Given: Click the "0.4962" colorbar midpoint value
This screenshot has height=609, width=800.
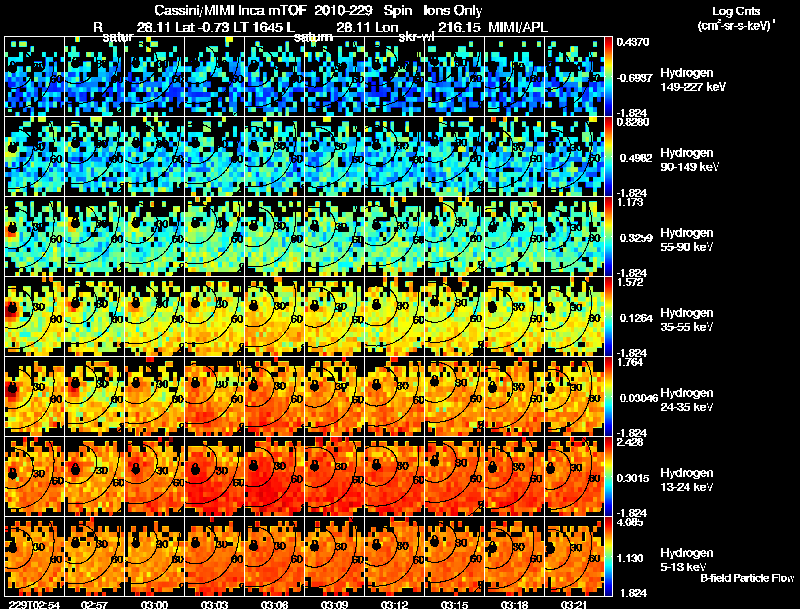Looking at the screenshot, I should 636,158.
